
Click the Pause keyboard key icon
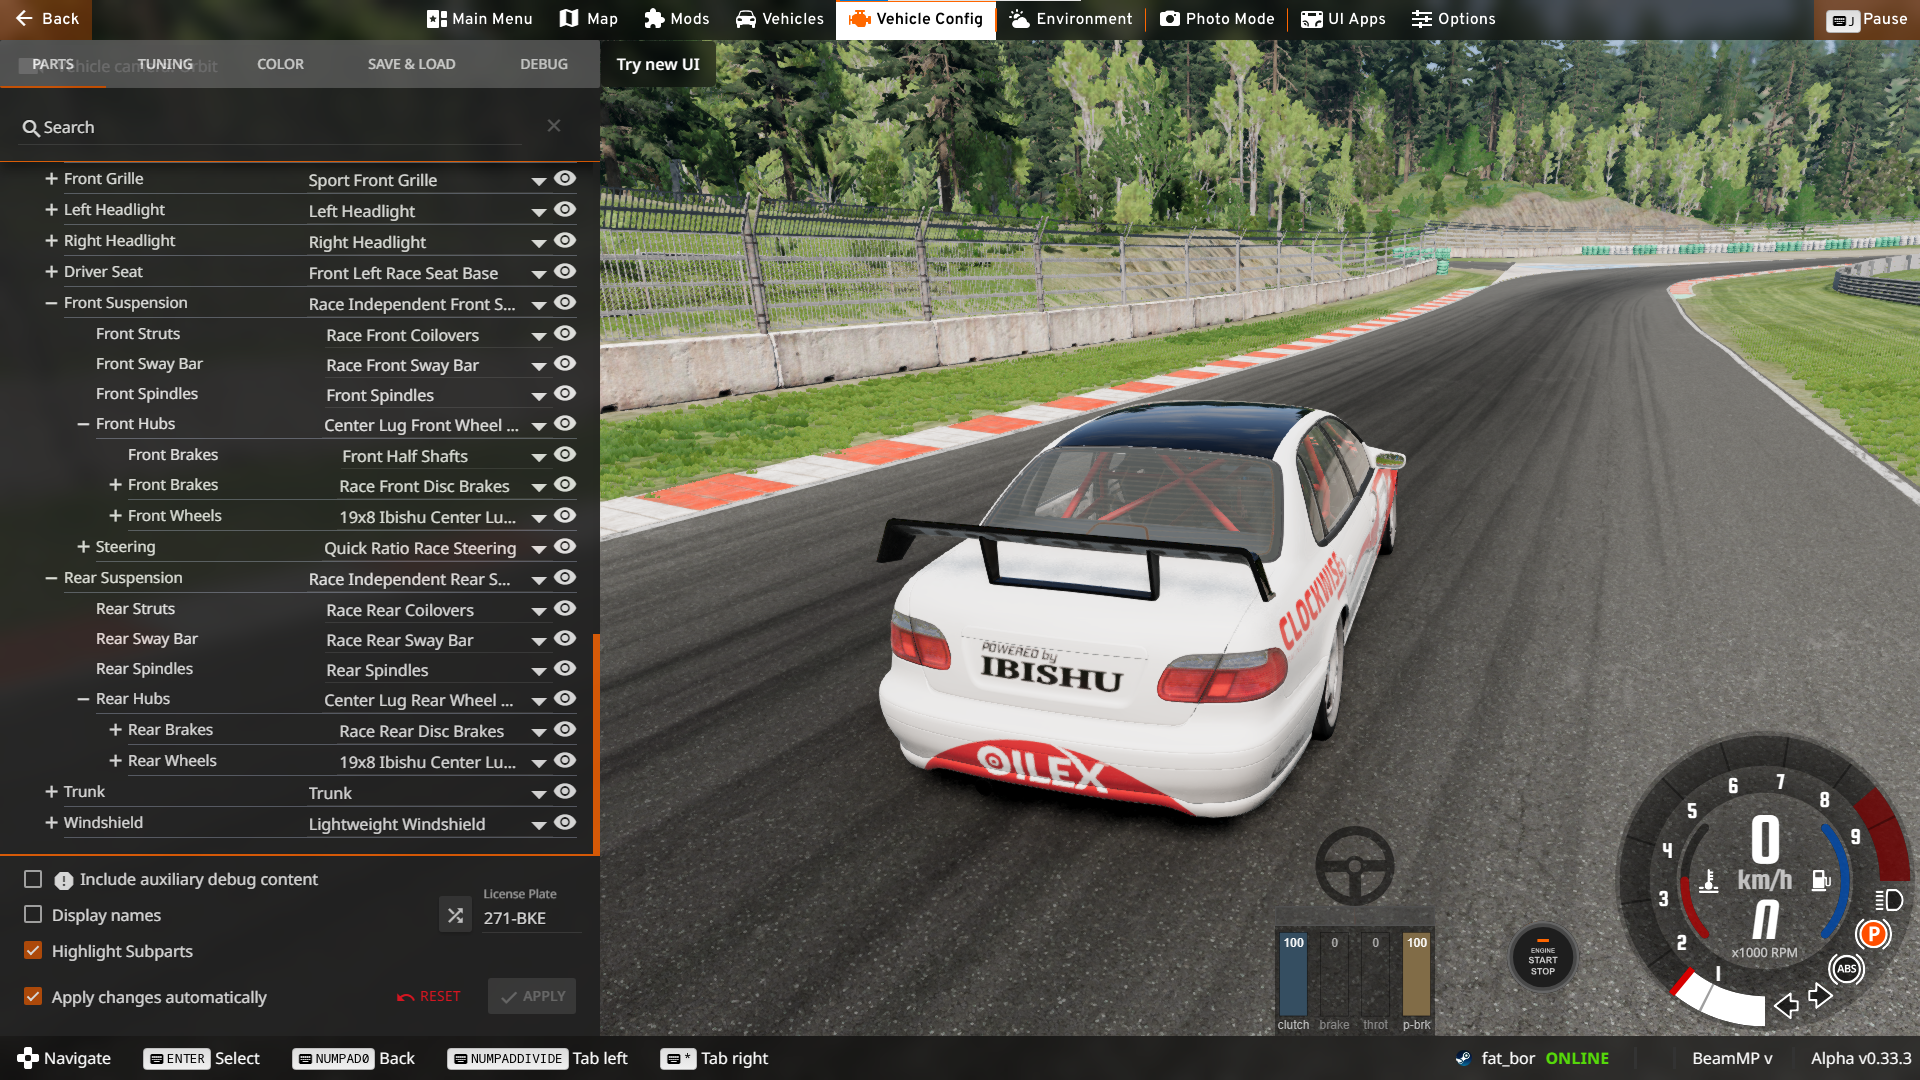coord(1842,20)
